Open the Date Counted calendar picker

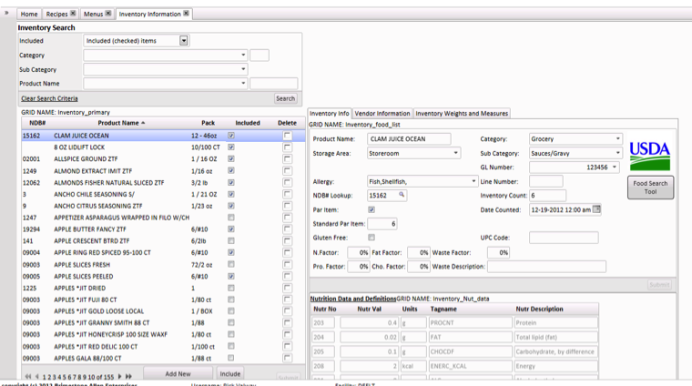596,209
